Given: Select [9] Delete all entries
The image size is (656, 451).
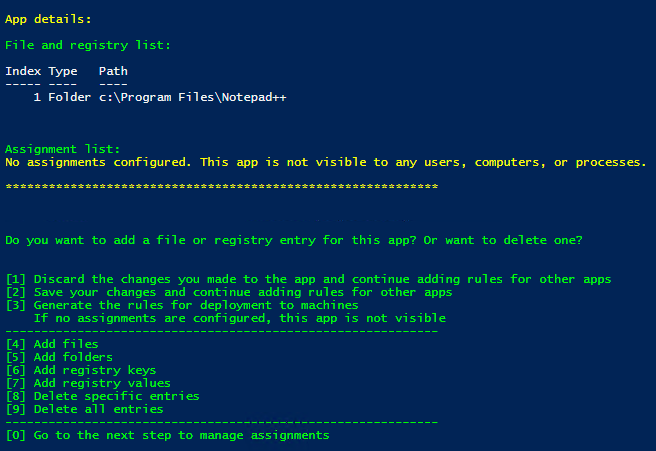Looking at the screenshot, I should coord(84,409).
